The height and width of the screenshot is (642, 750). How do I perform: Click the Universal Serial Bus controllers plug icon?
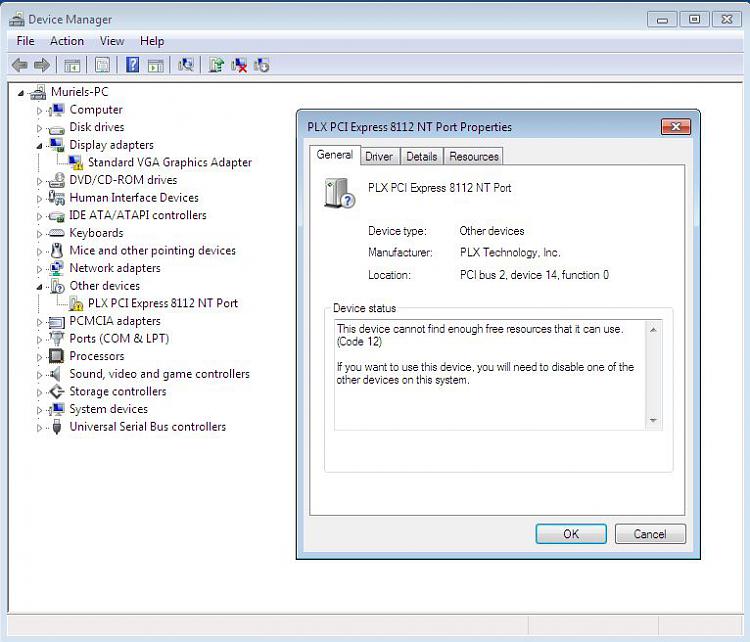pos(56,427)
